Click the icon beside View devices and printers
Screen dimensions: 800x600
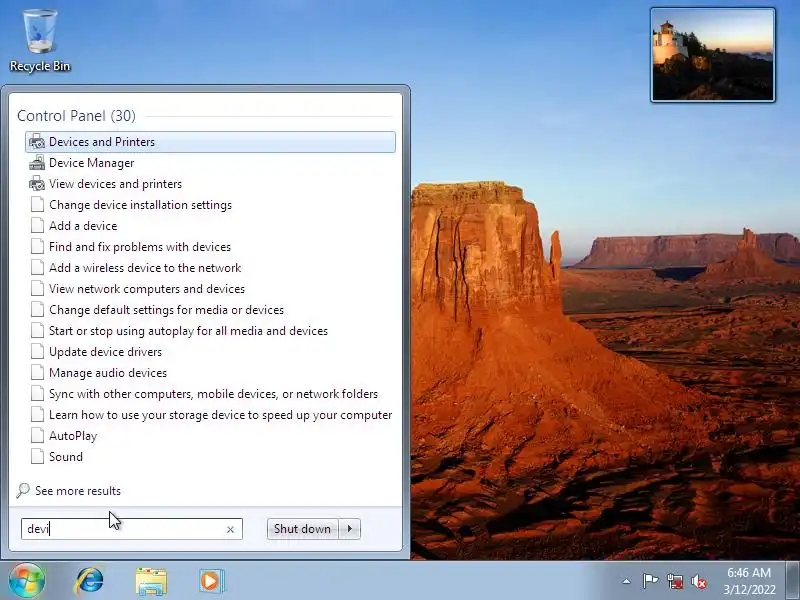tap(37, 184)
